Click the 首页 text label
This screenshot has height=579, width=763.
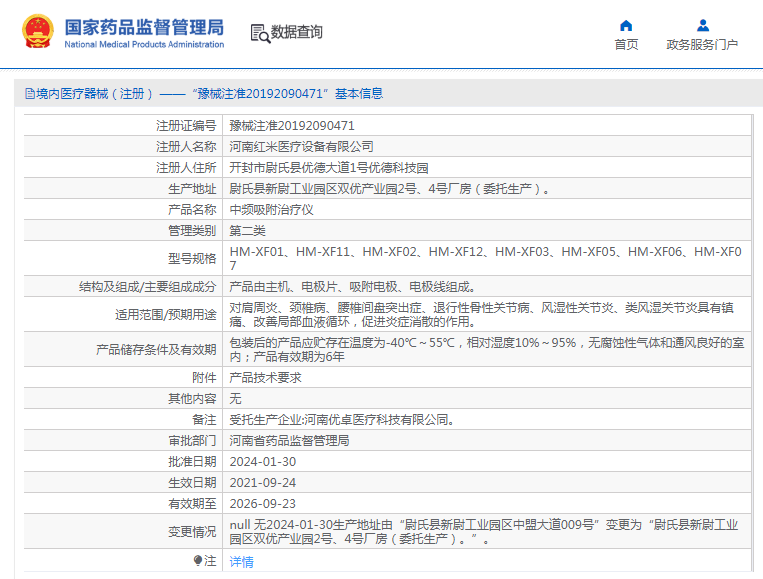point(626,45)
